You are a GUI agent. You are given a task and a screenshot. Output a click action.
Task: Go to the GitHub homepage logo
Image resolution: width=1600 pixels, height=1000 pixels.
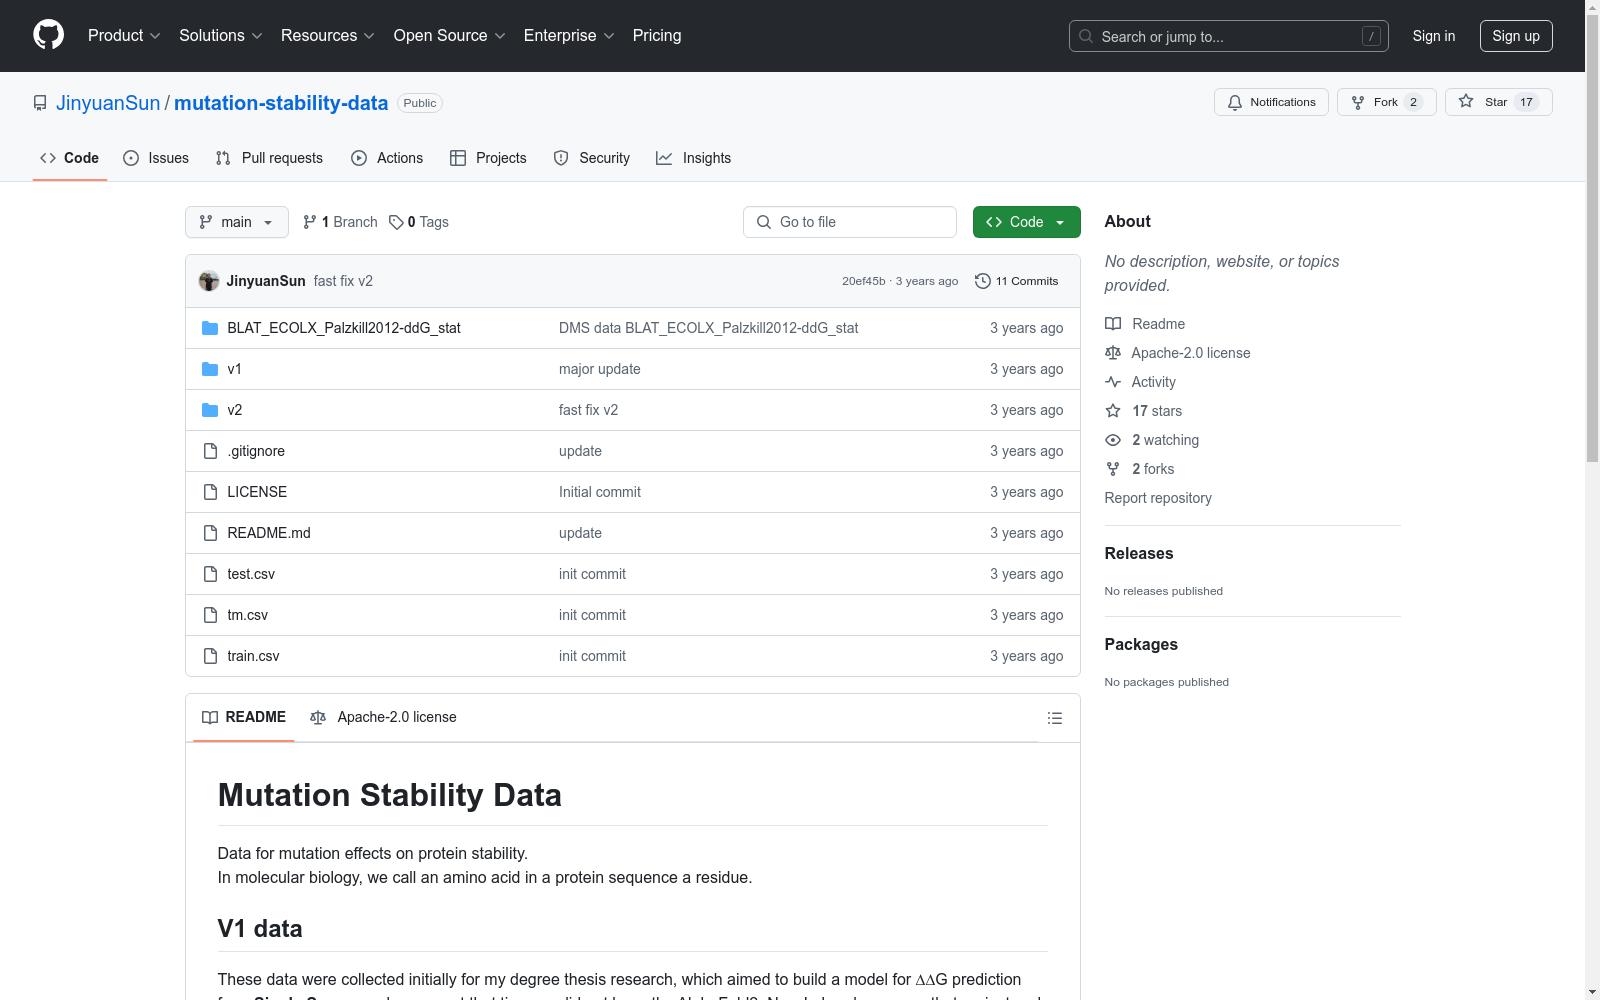tap(48, 35)
